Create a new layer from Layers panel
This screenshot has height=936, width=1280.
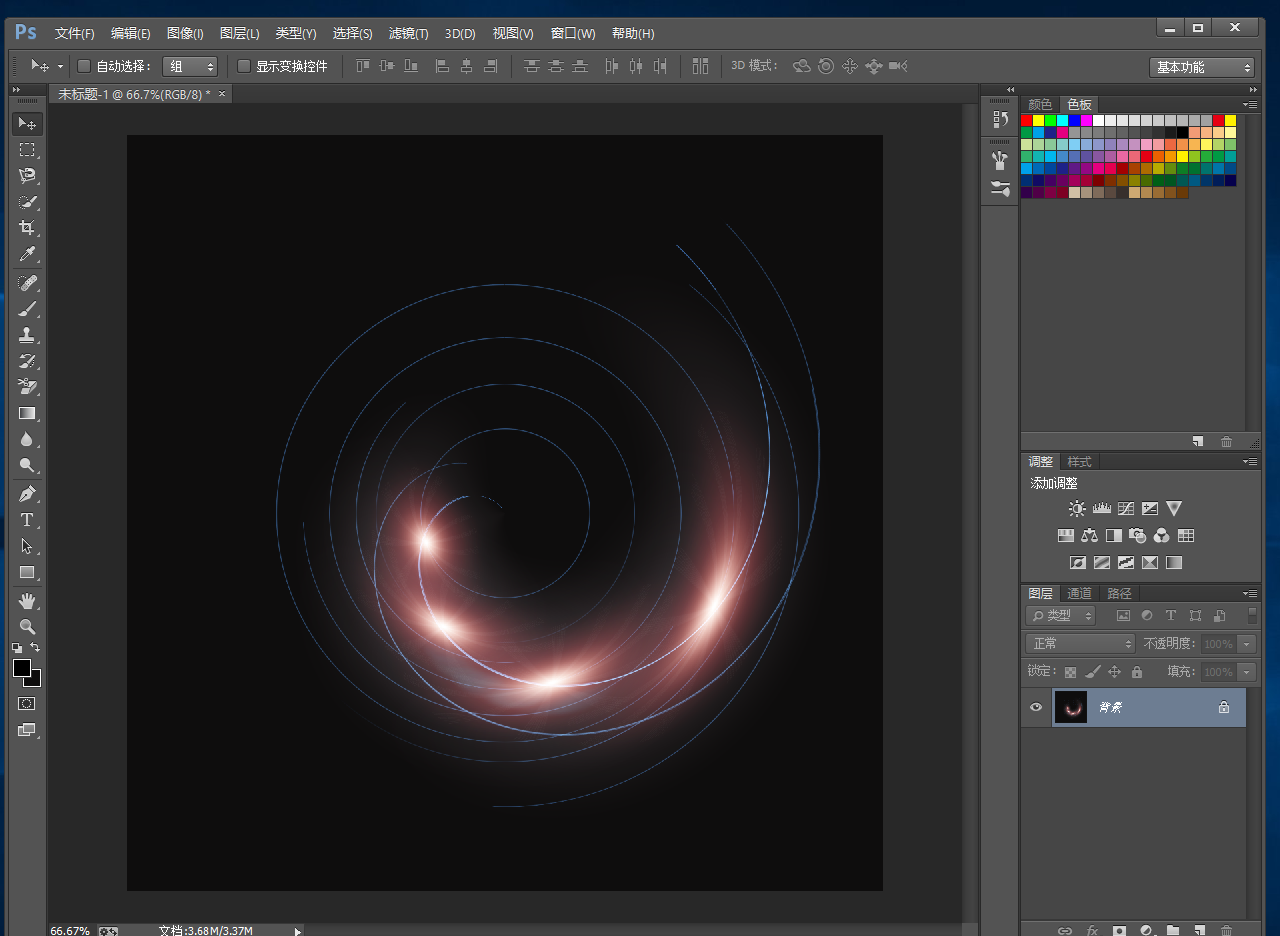1200,930
